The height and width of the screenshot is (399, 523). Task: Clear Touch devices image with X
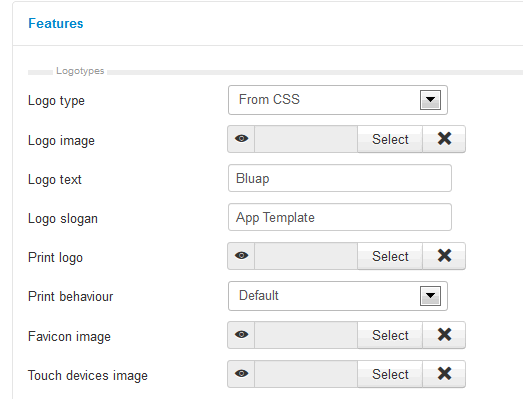(444, 374)
